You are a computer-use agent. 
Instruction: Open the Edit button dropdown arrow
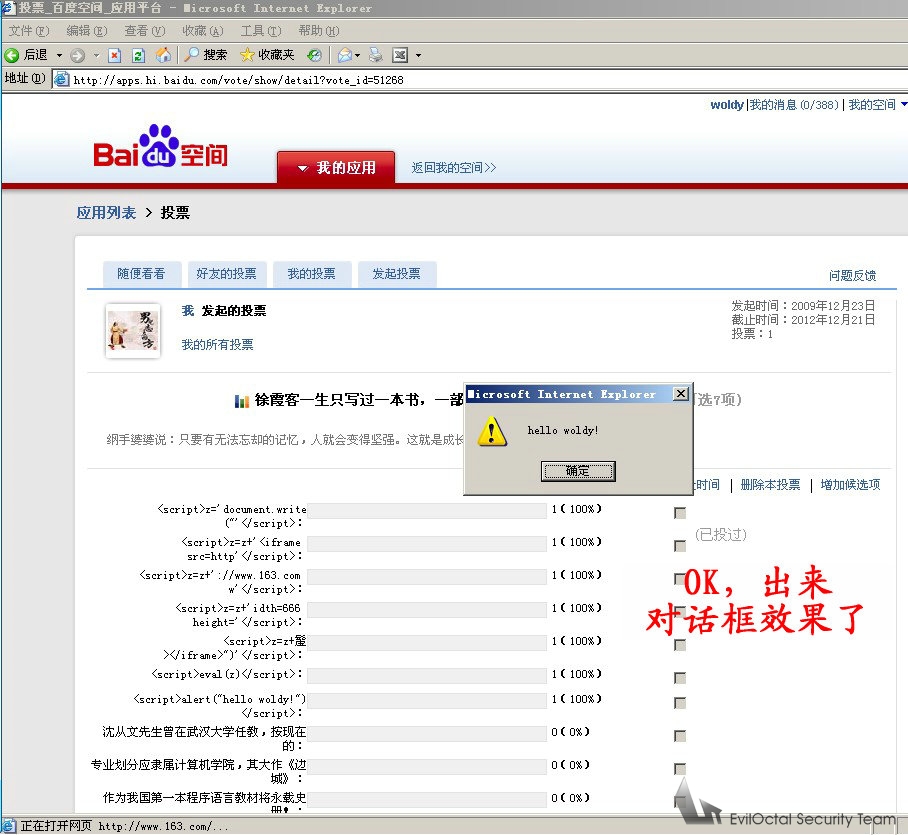click(x=418, y=56)
